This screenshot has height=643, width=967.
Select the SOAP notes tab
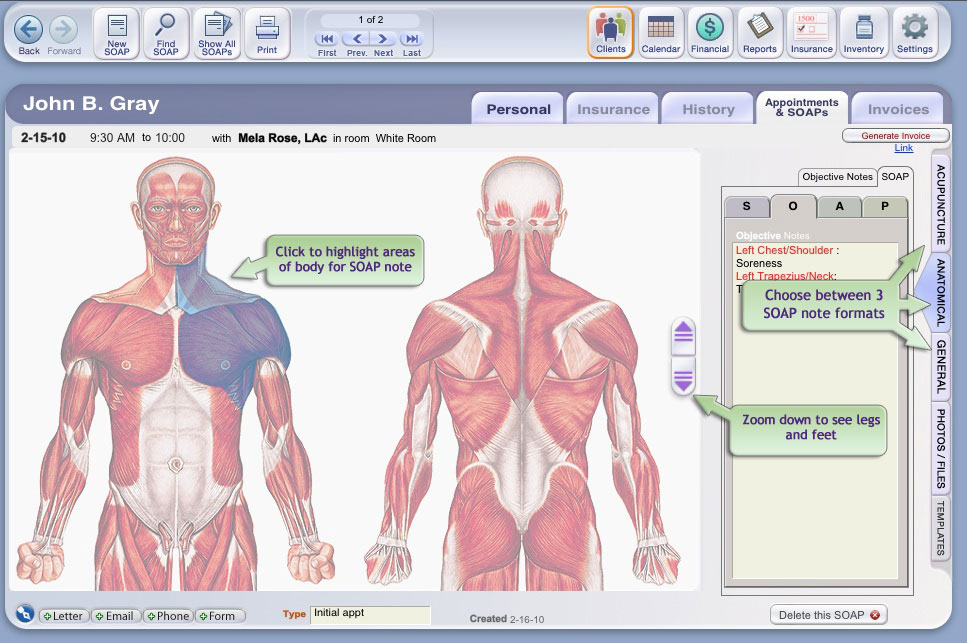895,177
